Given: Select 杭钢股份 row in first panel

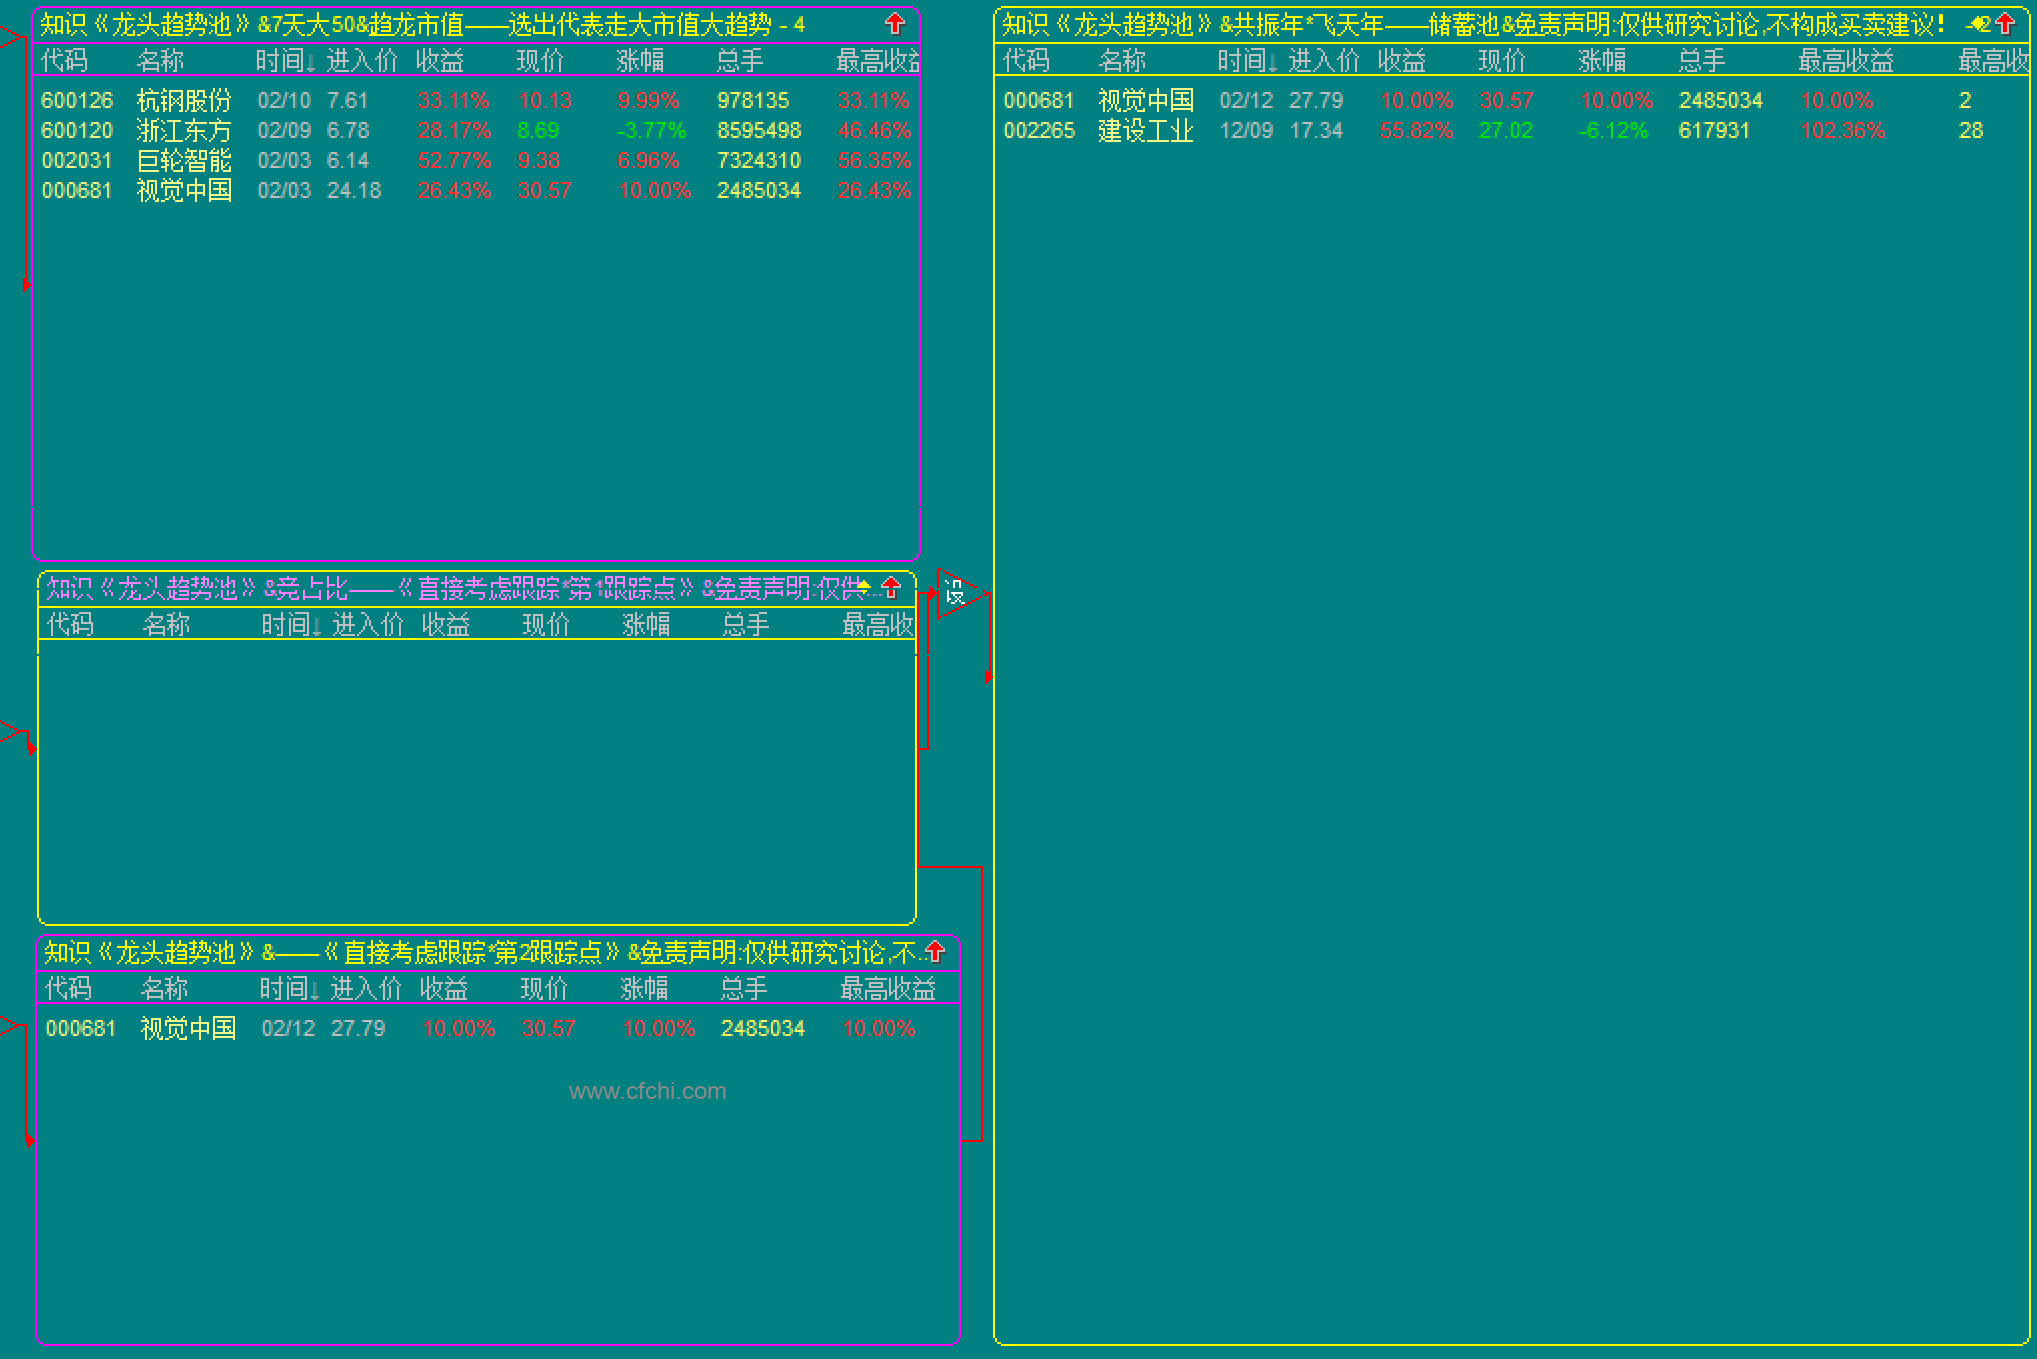Looking at the screenshot, I should pyautogui.click(x=184, y=100).
